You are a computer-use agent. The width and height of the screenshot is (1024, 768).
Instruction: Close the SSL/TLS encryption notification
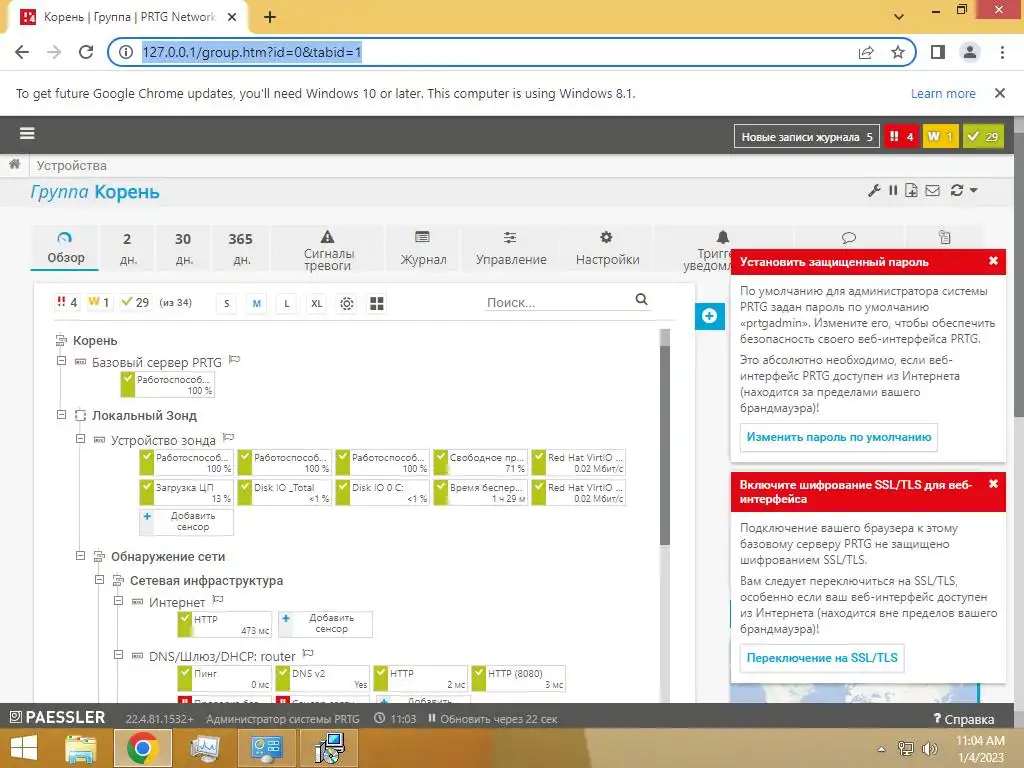pos(993,484)
